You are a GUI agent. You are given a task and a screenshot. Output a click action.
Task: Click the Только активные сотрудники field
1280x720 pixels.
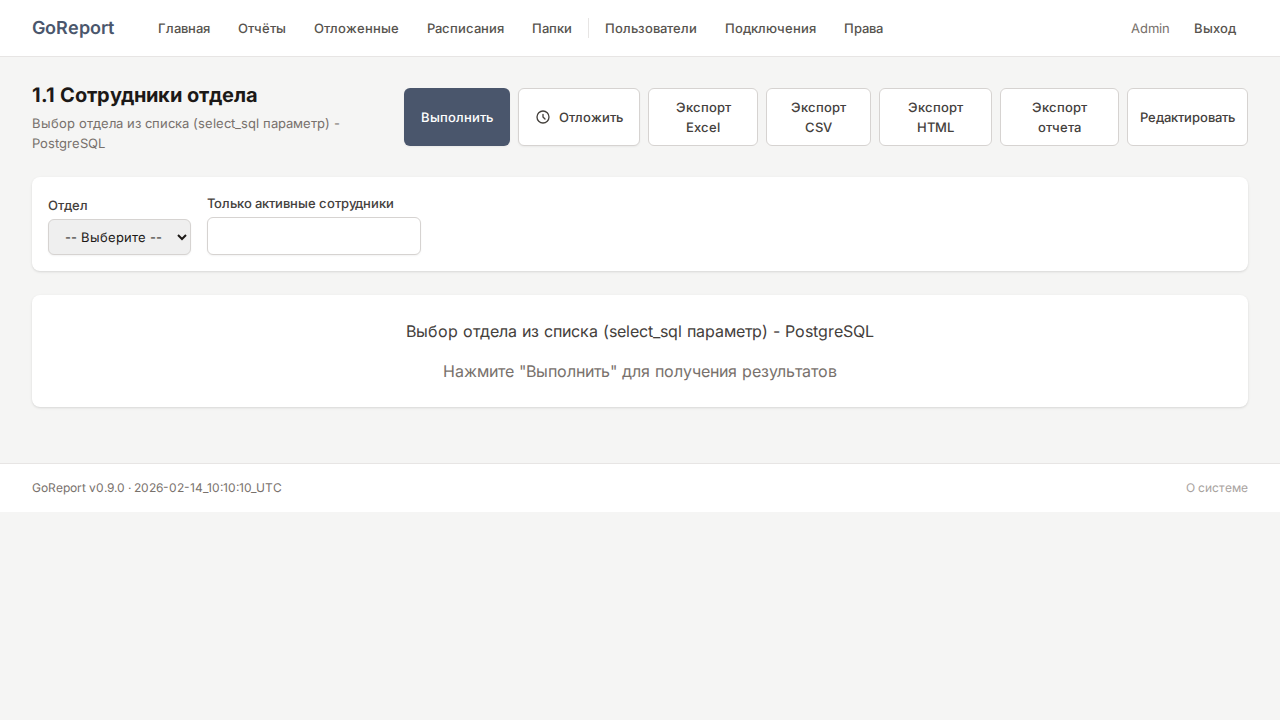(314, 236)
